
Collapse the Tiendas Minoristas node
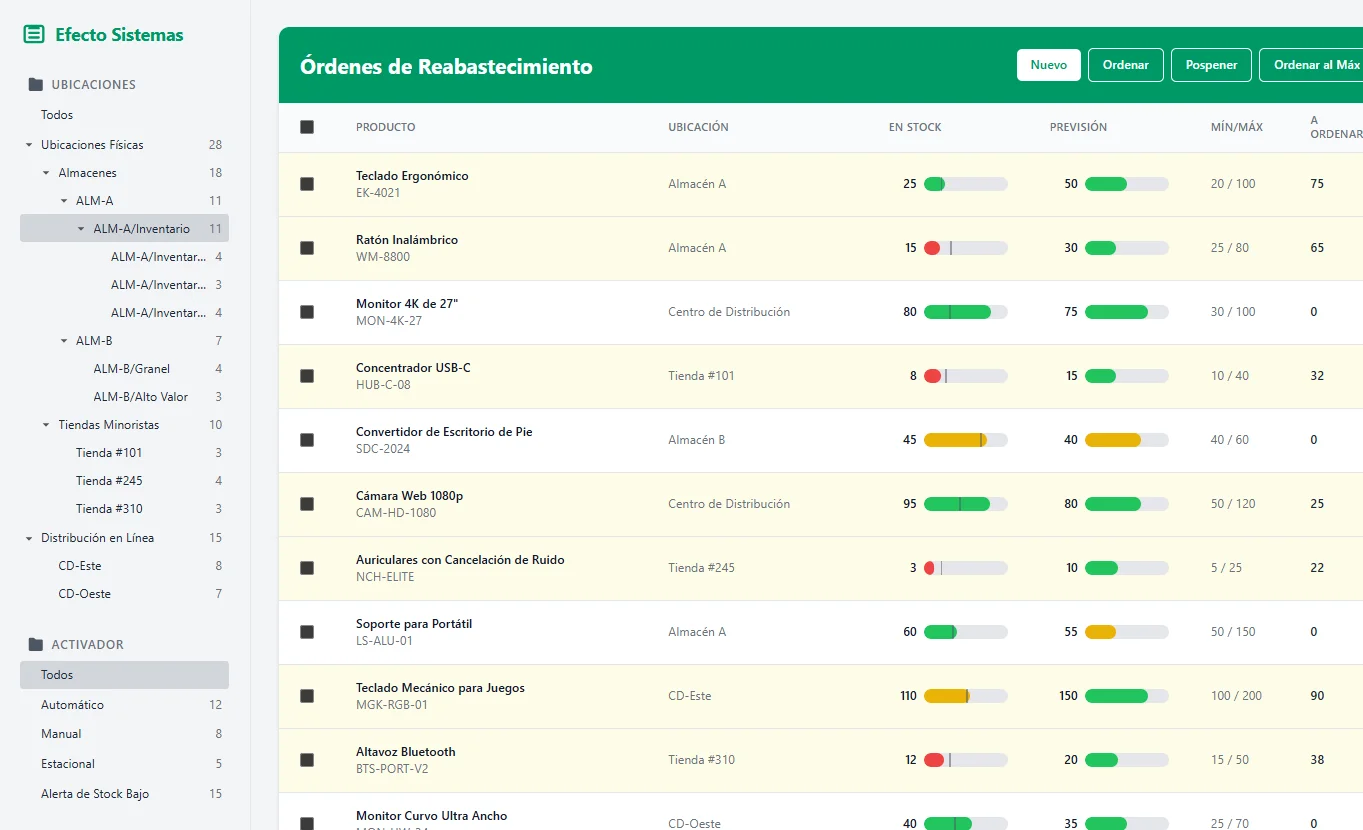click(x=44, y=424)
